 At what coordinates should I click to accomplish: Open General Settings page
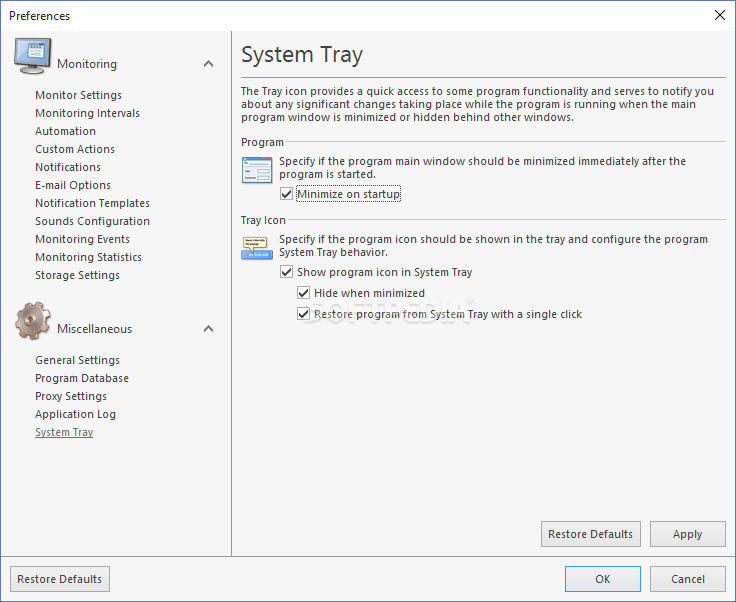77,360
